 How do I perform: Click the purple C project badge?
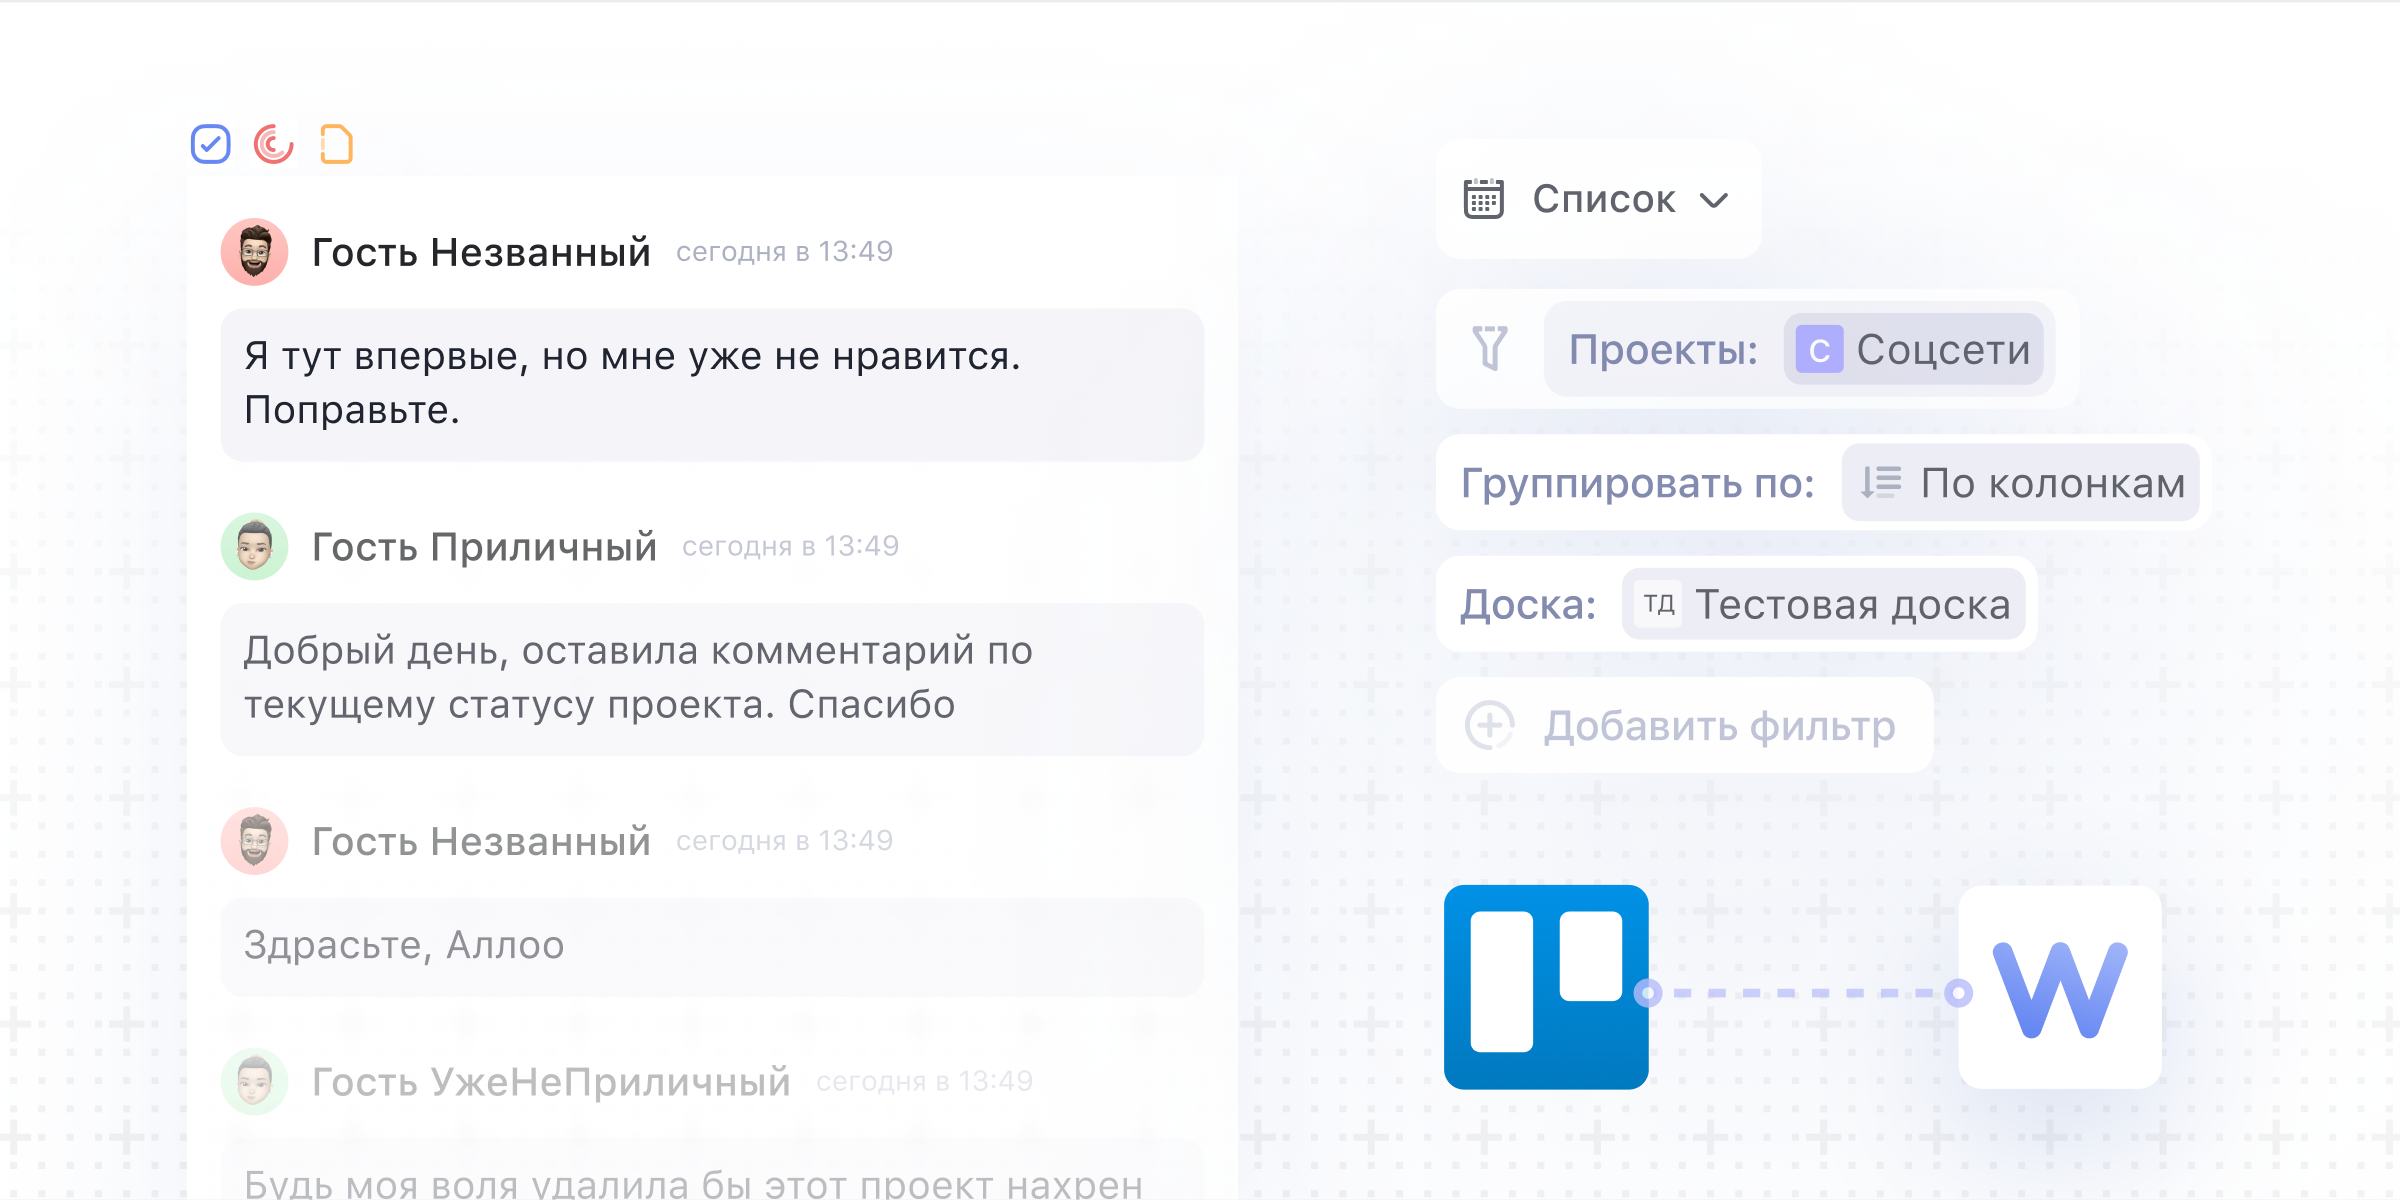click(1819, 350)
